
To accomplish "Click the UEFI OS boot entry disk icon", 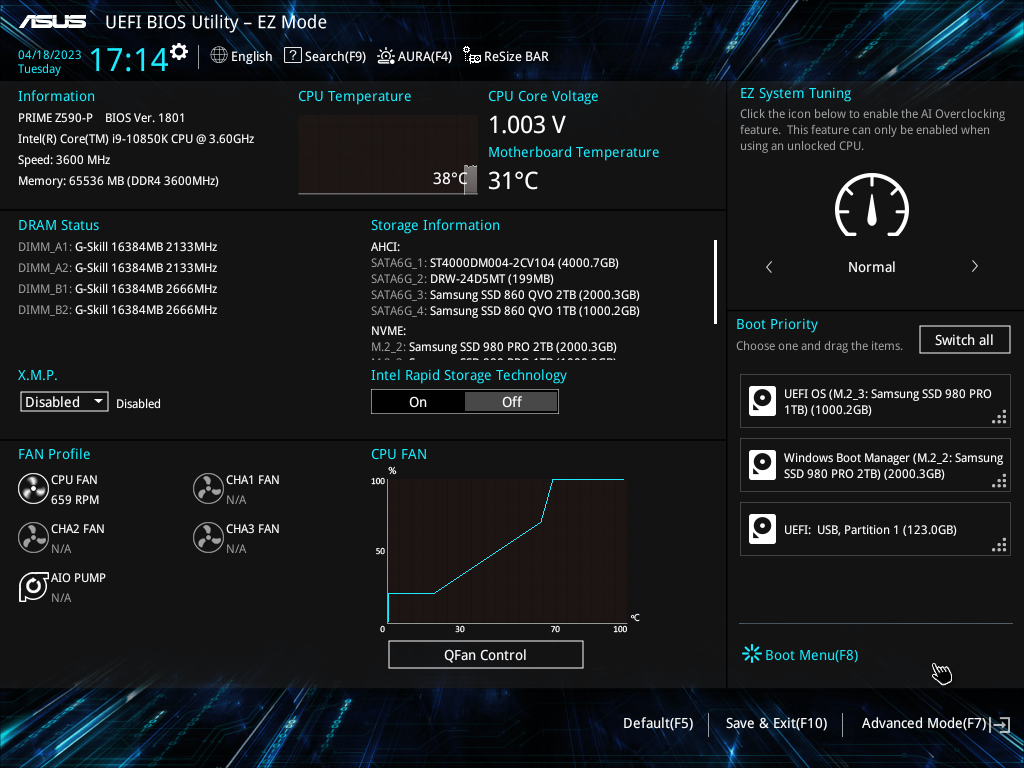I will (x=762, y=401).
